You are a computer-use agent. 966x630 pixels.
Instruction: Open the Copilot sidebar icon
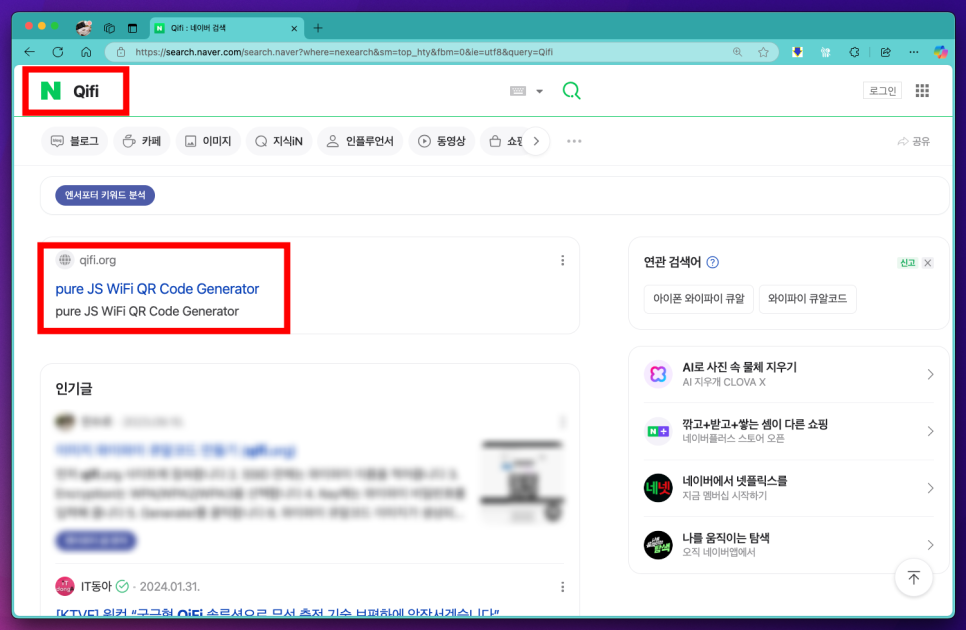(940, 52)
